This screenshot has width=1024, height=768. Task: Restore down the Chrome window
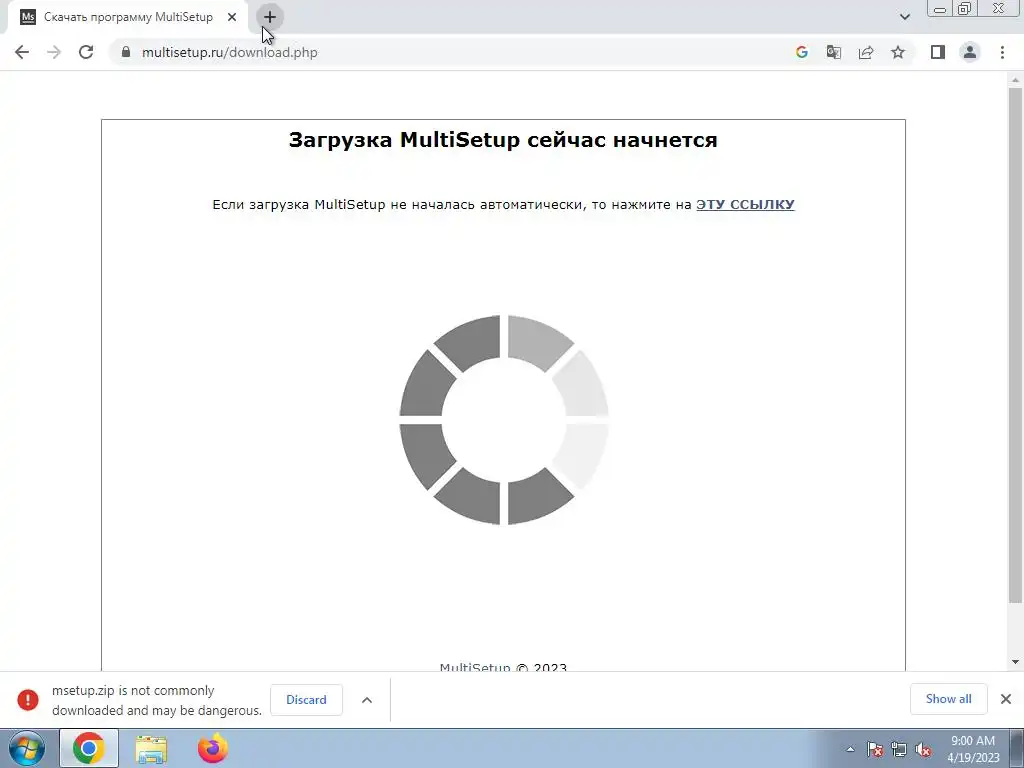point(964,9)
